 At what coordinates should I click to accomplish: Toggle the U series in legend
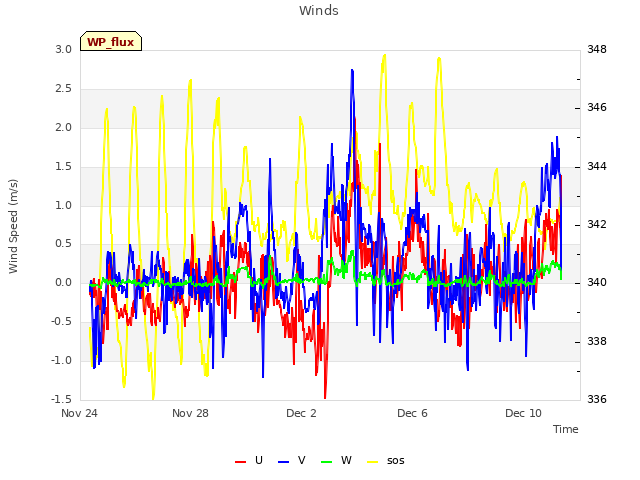click(x=249, y=461)
